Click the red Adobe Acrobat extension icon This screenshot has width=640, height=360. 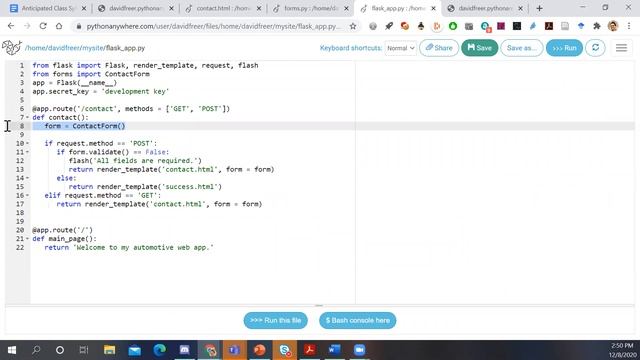[549, 26]
